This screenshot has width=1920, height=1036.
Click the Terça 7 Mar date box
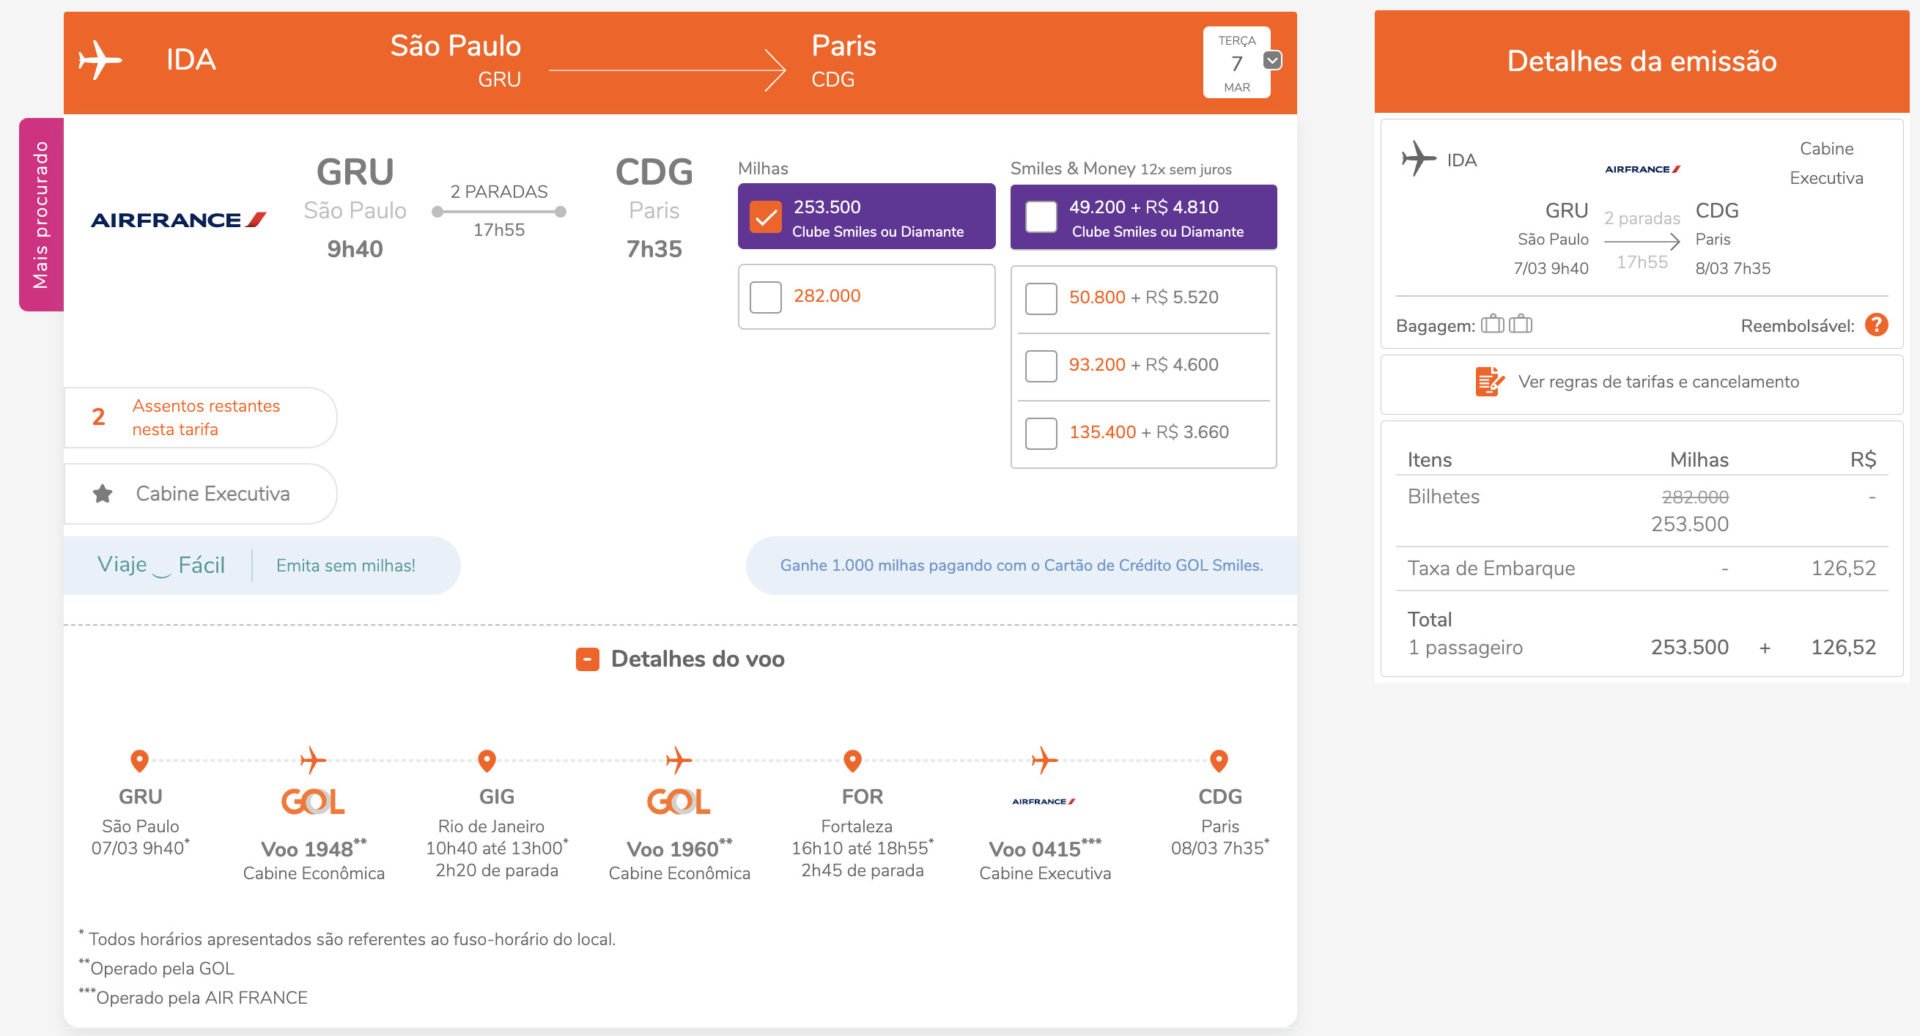(x=1237, y=62)
